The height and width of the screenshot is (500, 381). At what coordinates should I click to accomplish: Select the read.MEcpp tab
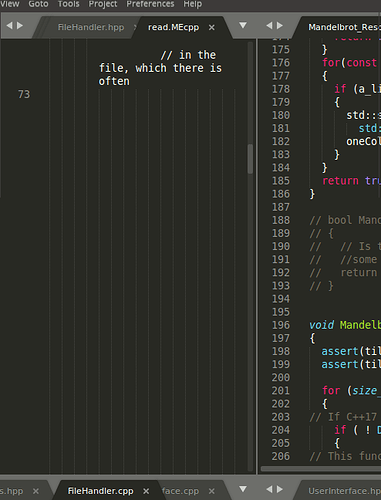[173, 27]
